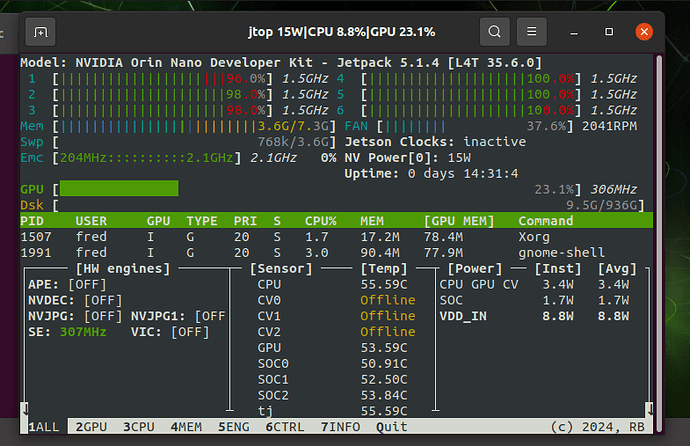Click VIC: [OFF] engine status

click(x=170, y=332)
